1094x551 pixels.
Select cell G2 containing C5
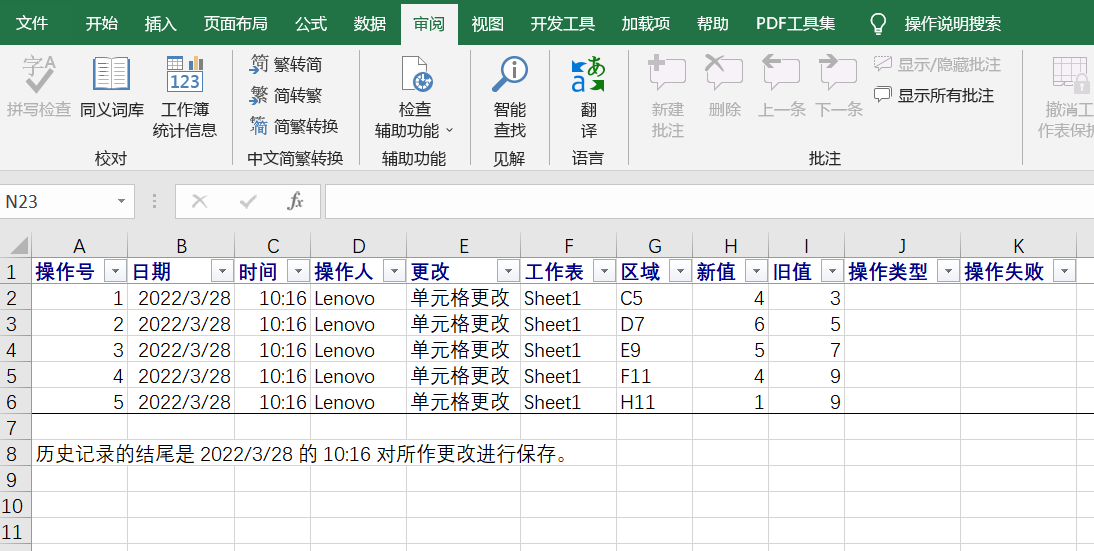654,298
